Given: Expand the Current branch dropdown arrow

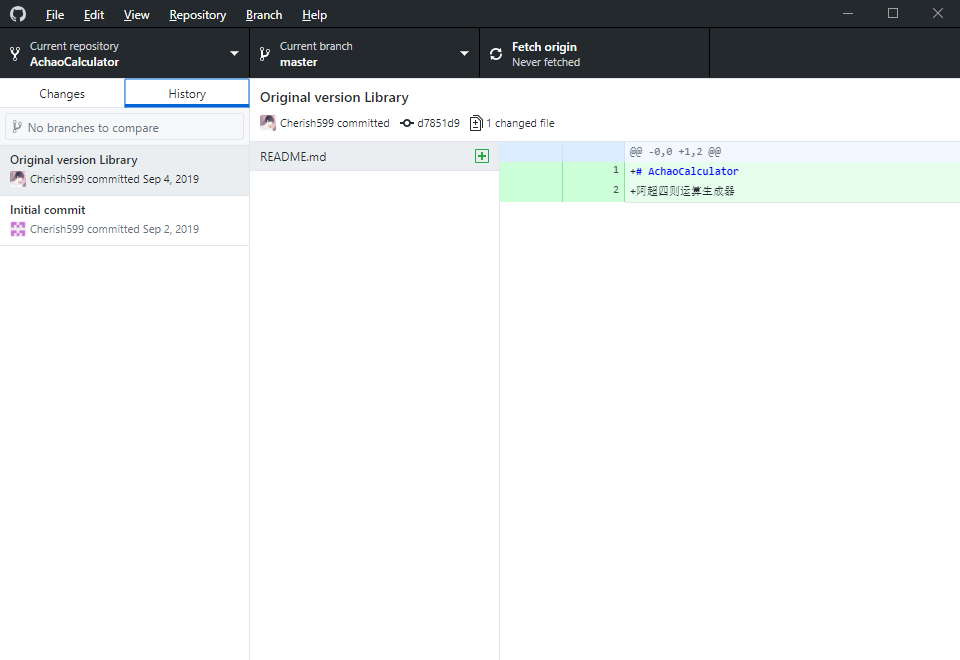Looking at the screenshot, I should 464,53.
